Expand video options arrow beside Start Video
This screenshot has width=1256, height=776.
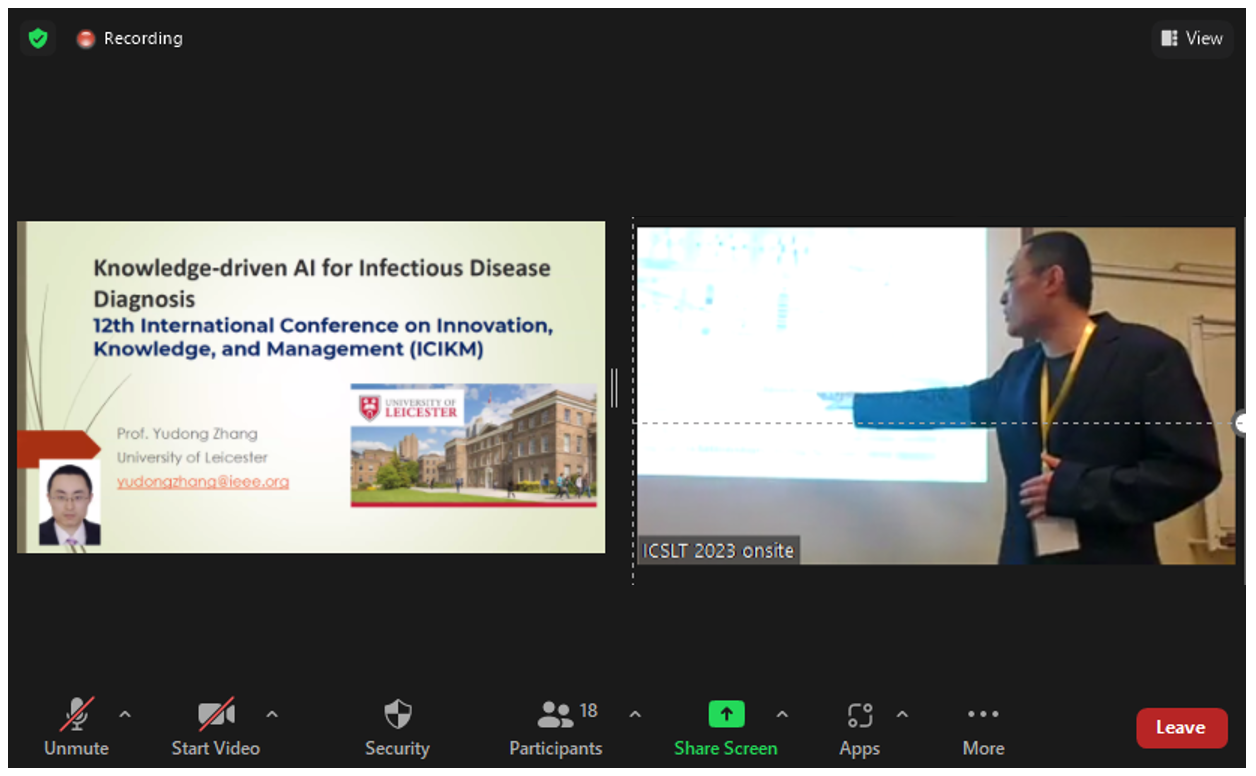(272, 714)
